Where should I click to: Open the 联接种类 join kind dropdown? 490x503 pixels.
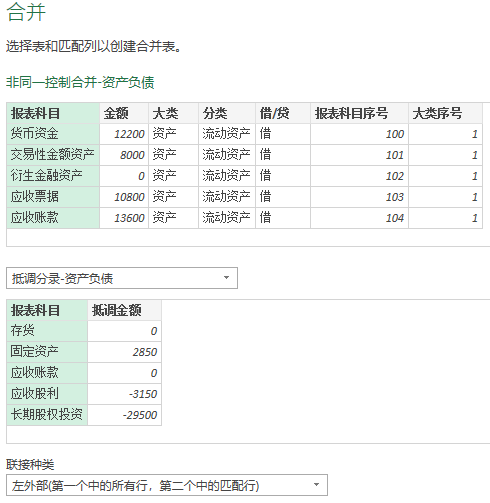pyautogui.click(x=167, y=485)
